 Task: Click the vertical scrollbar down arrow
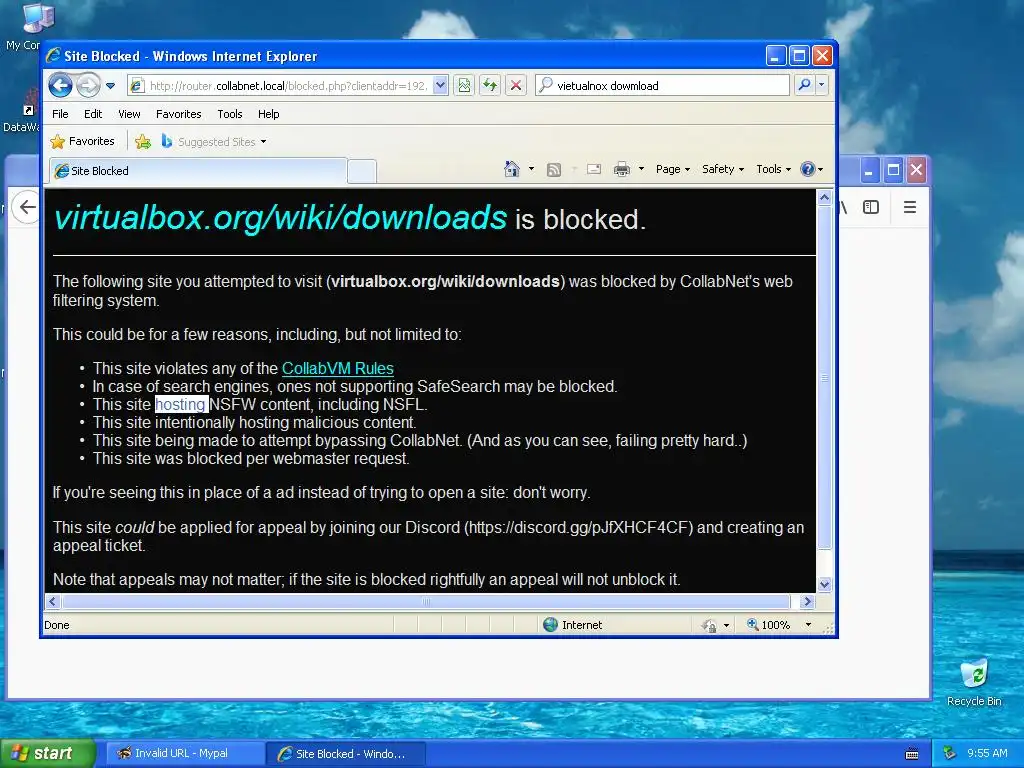tap(824, 584)
